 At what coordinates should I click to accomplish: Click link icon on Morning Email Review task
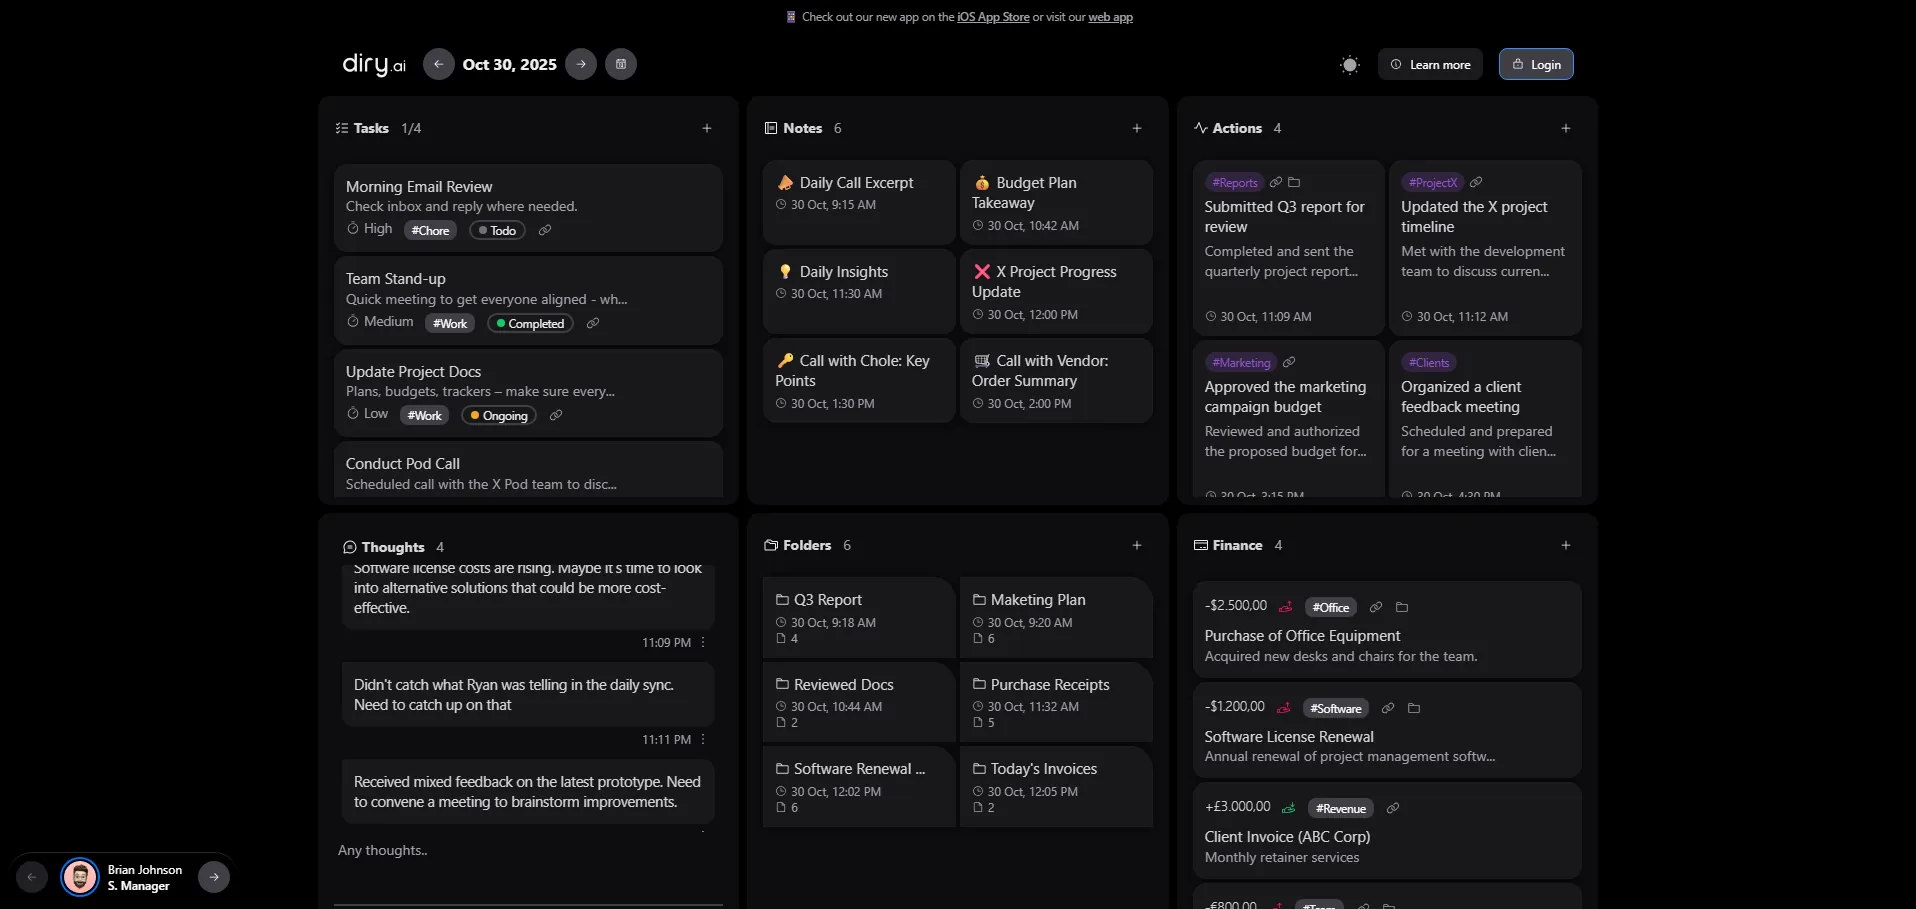(x=545, y=230)
